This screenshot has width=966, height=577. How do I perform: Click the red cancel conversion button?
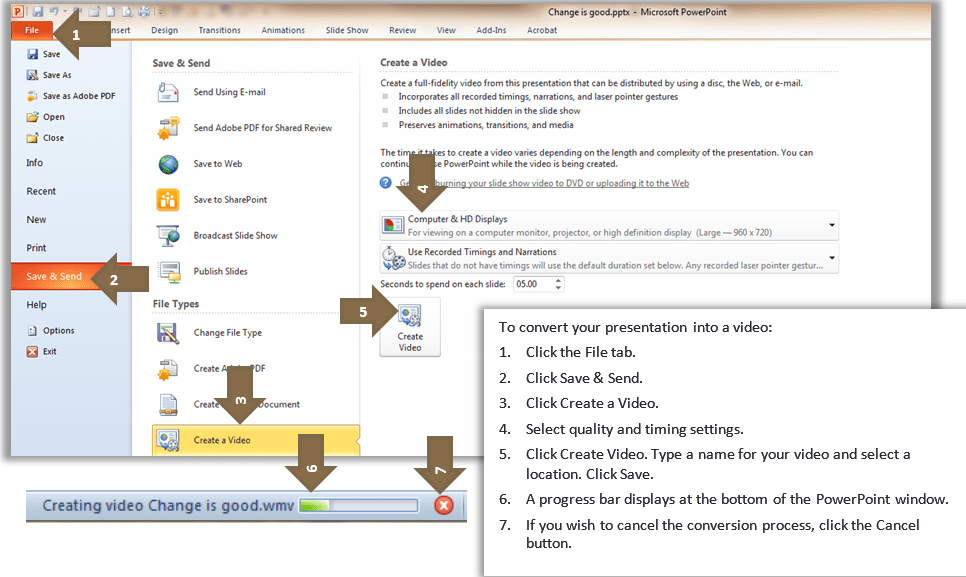pos(444,505)
